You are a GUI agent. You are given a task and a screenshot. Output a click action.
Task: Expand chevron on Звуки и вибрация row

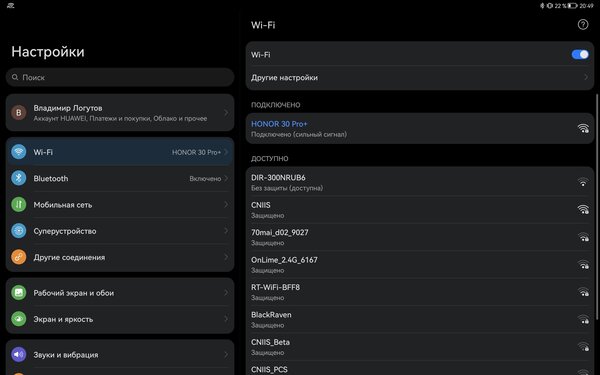226,355
